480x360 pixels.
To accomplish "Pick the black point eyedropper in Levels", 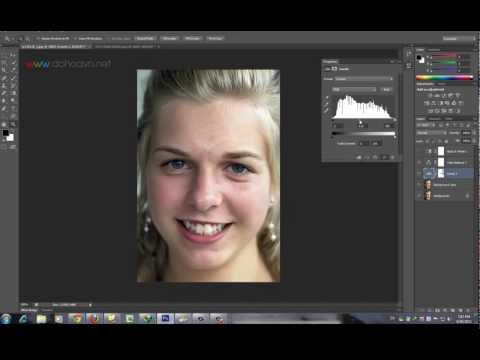I will (x=327, y=98).
